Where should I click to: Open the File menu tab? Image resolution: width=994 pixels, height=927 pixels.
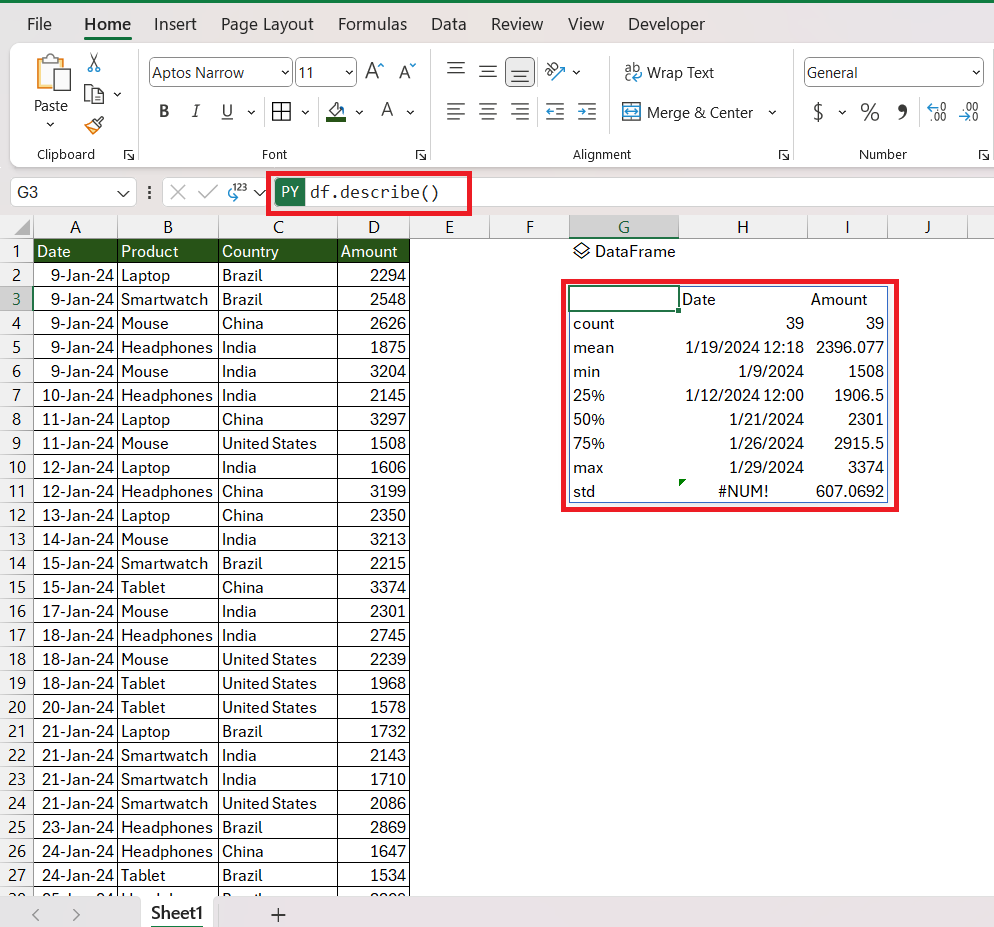39,24
